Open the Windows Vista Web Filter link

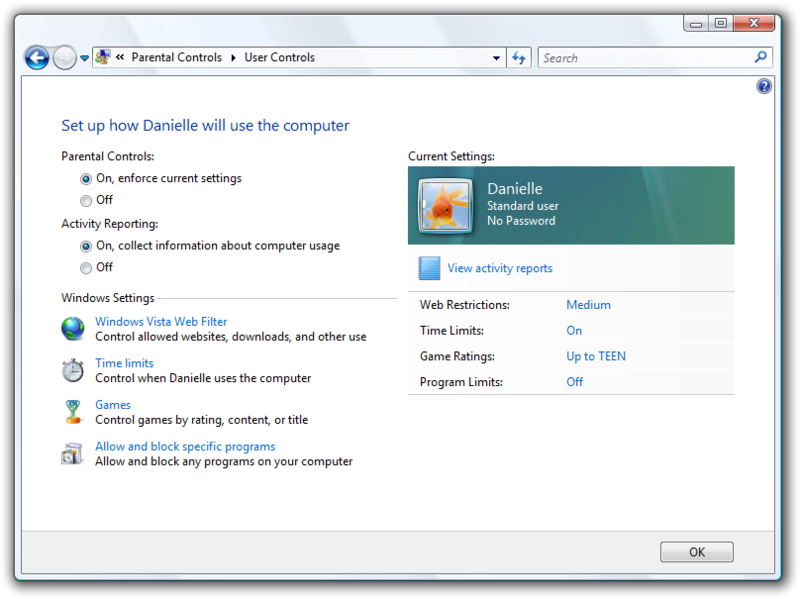[161, 322]
